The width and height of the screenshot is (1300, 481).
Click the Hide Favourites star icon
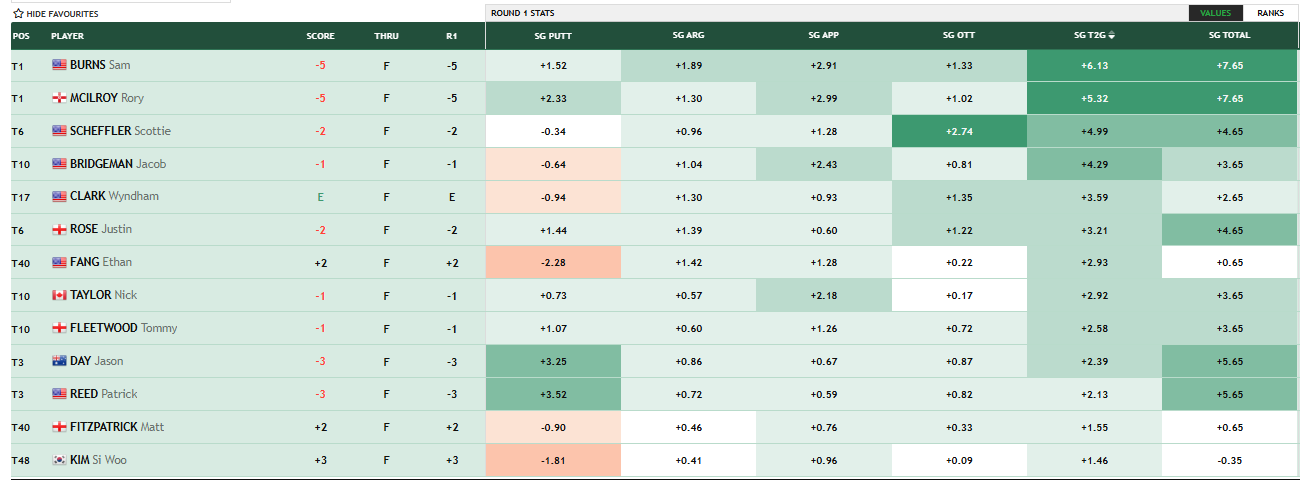coord(18,14)
